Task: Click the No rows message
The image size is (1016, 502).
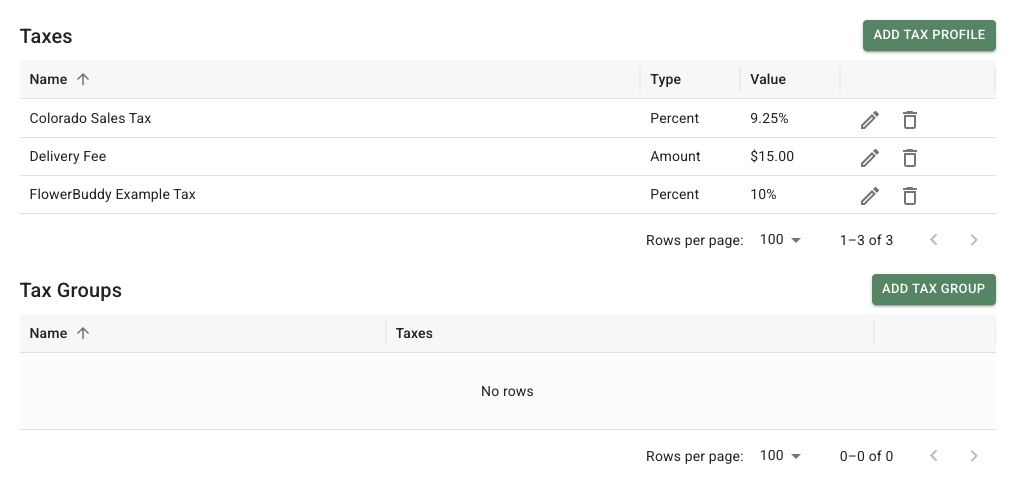Action: 507,391
